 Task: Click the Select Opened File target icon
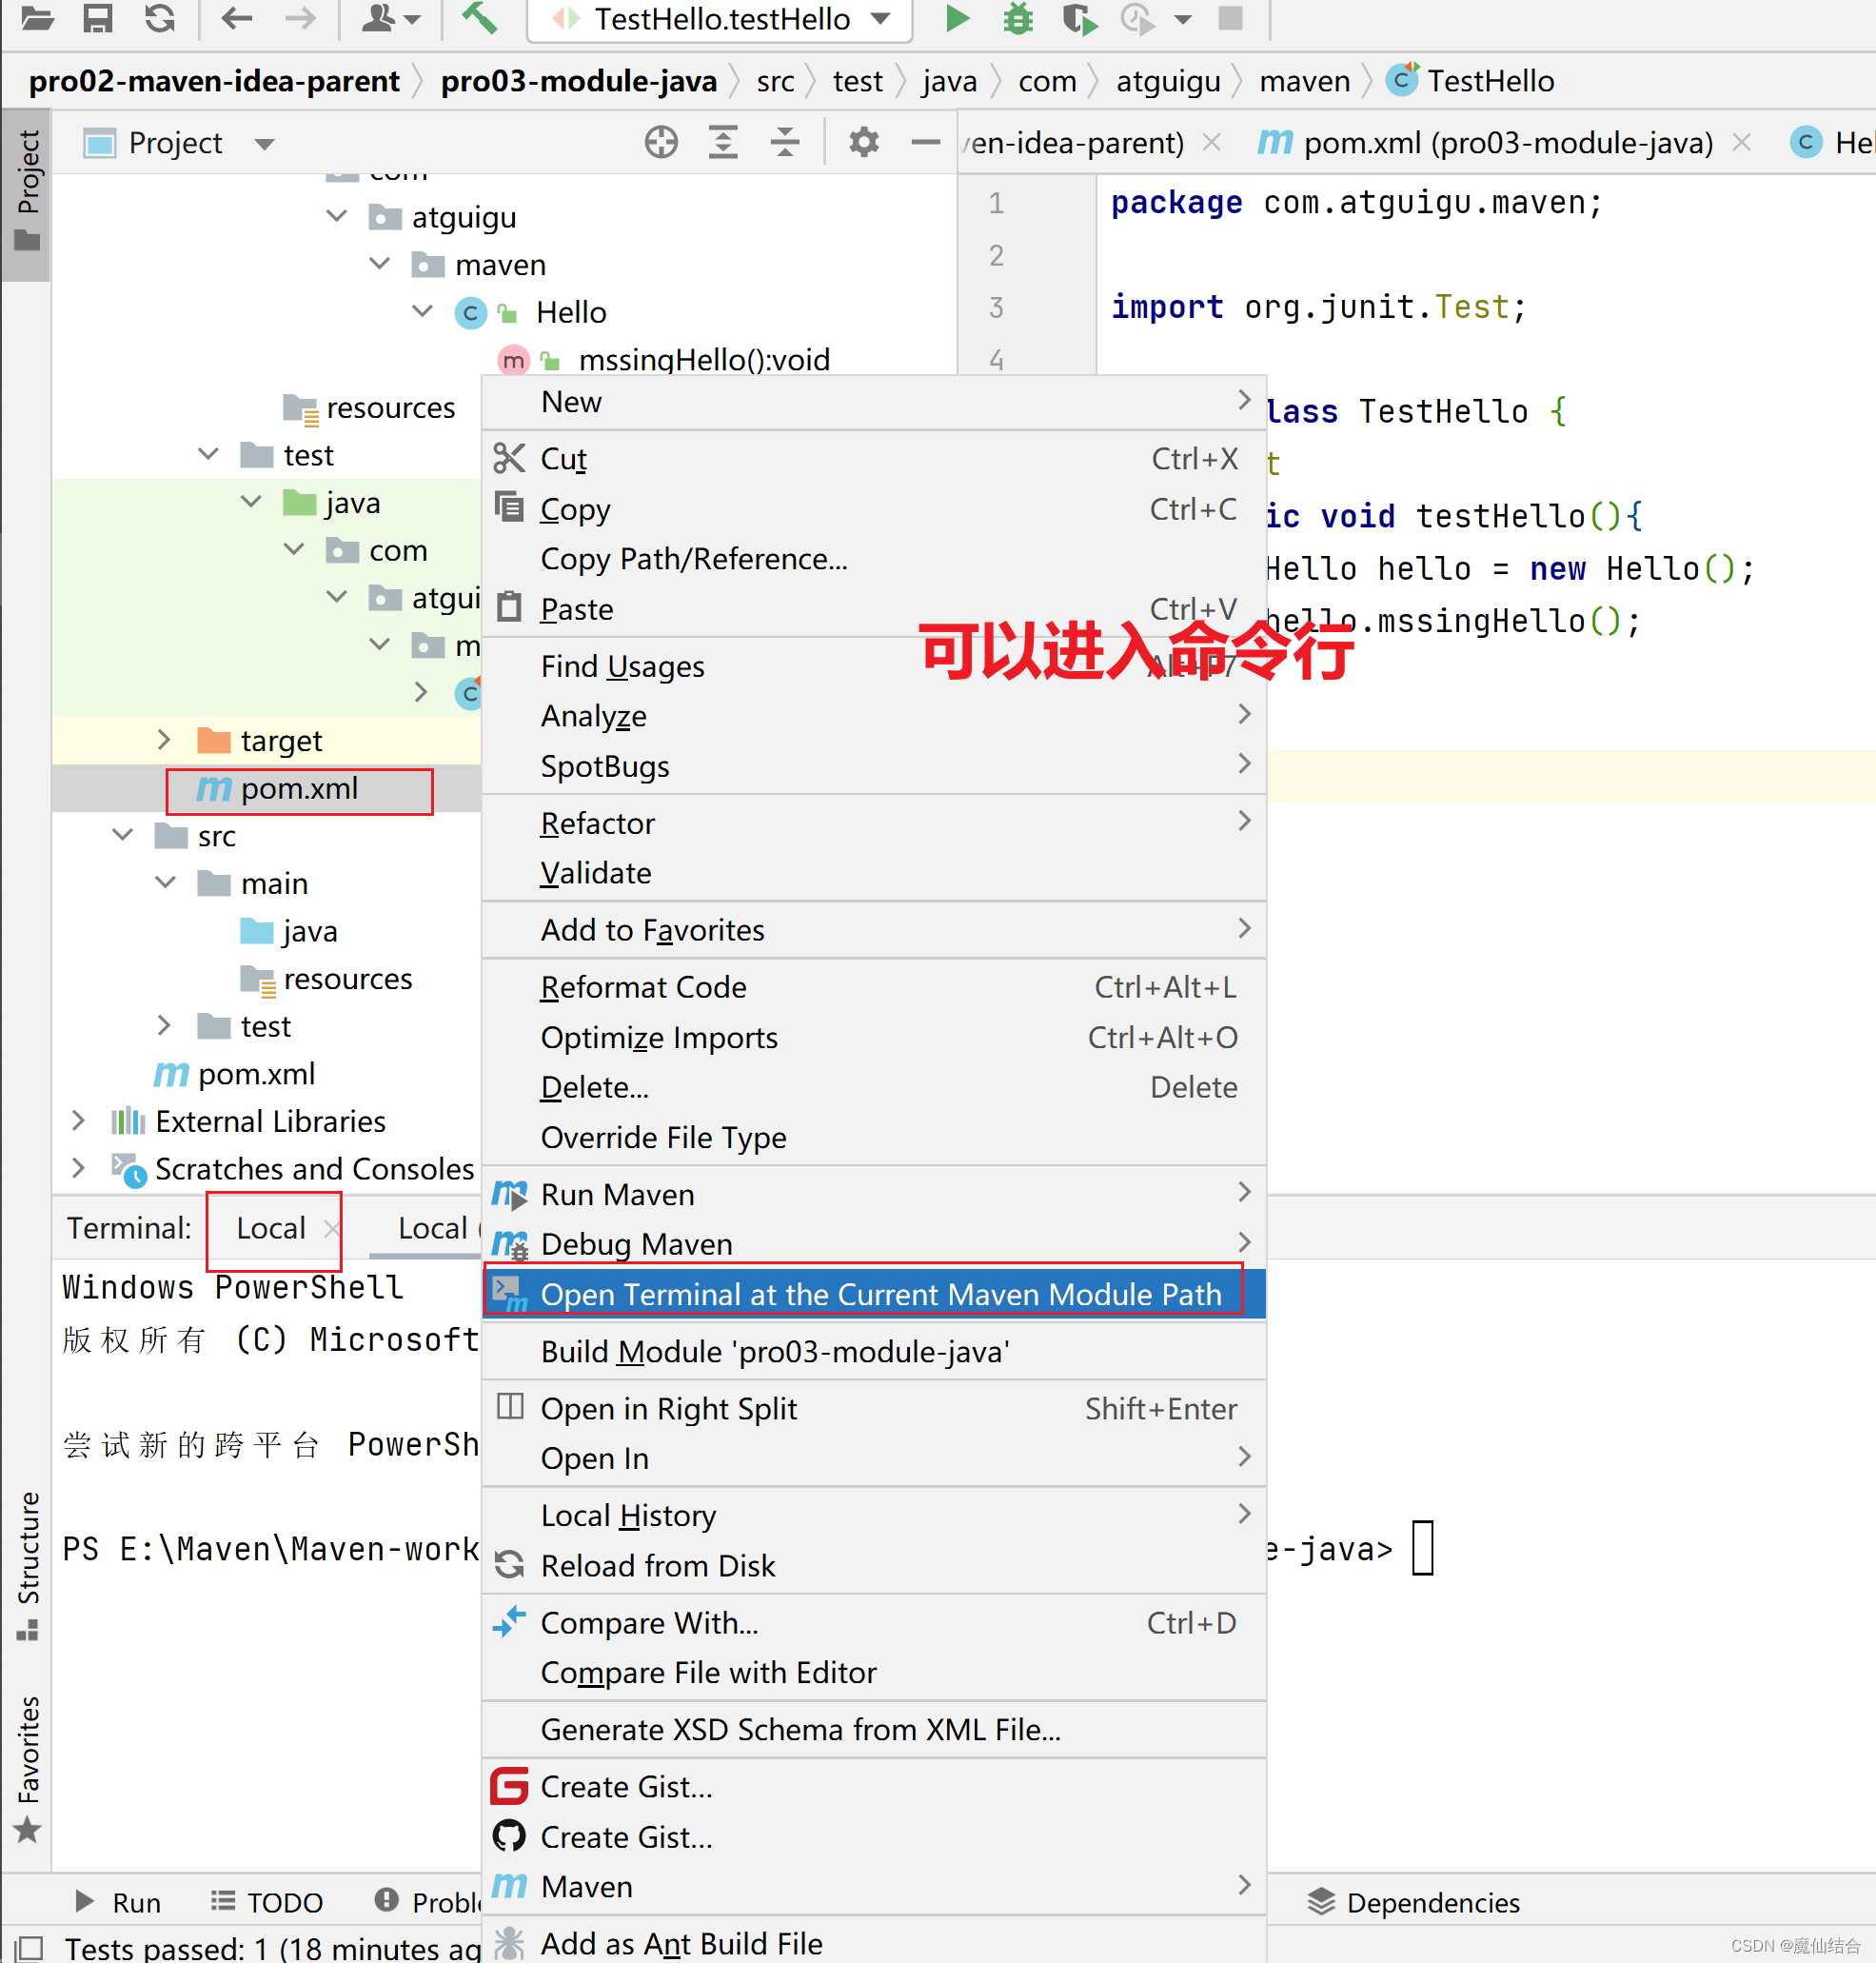661,142
